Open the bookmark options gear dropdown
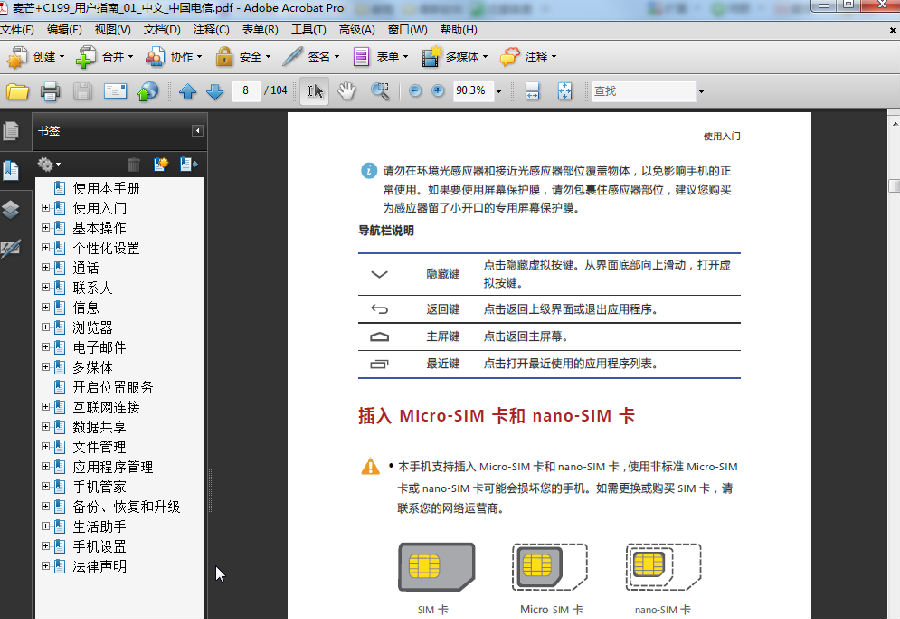This screenshot has width=900, height=619. (x=50, y=163)
